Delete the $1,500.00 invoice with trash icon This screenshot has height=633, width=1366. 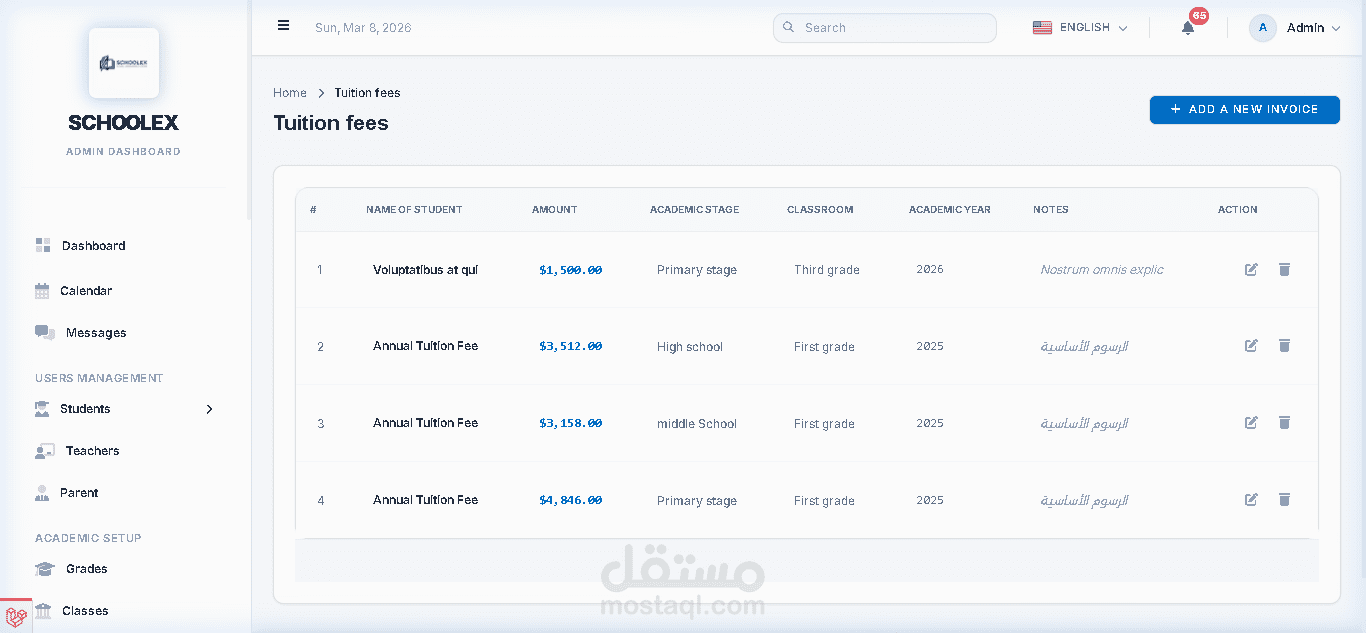[1285, 269]
